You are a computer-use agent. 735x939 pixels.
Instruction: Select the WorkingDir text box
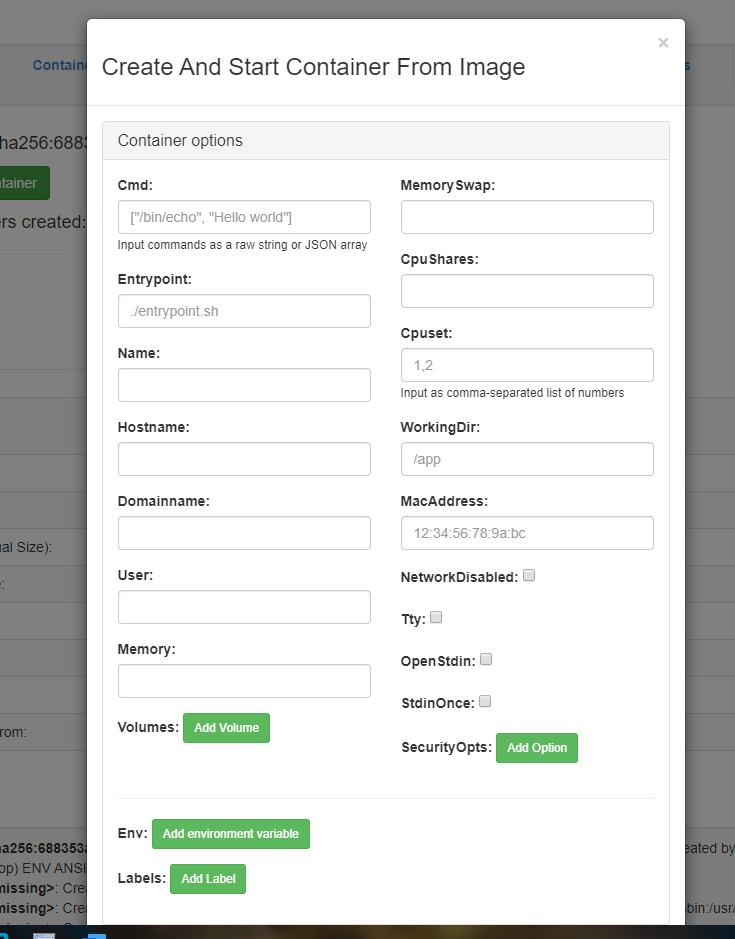coord(527,459)
